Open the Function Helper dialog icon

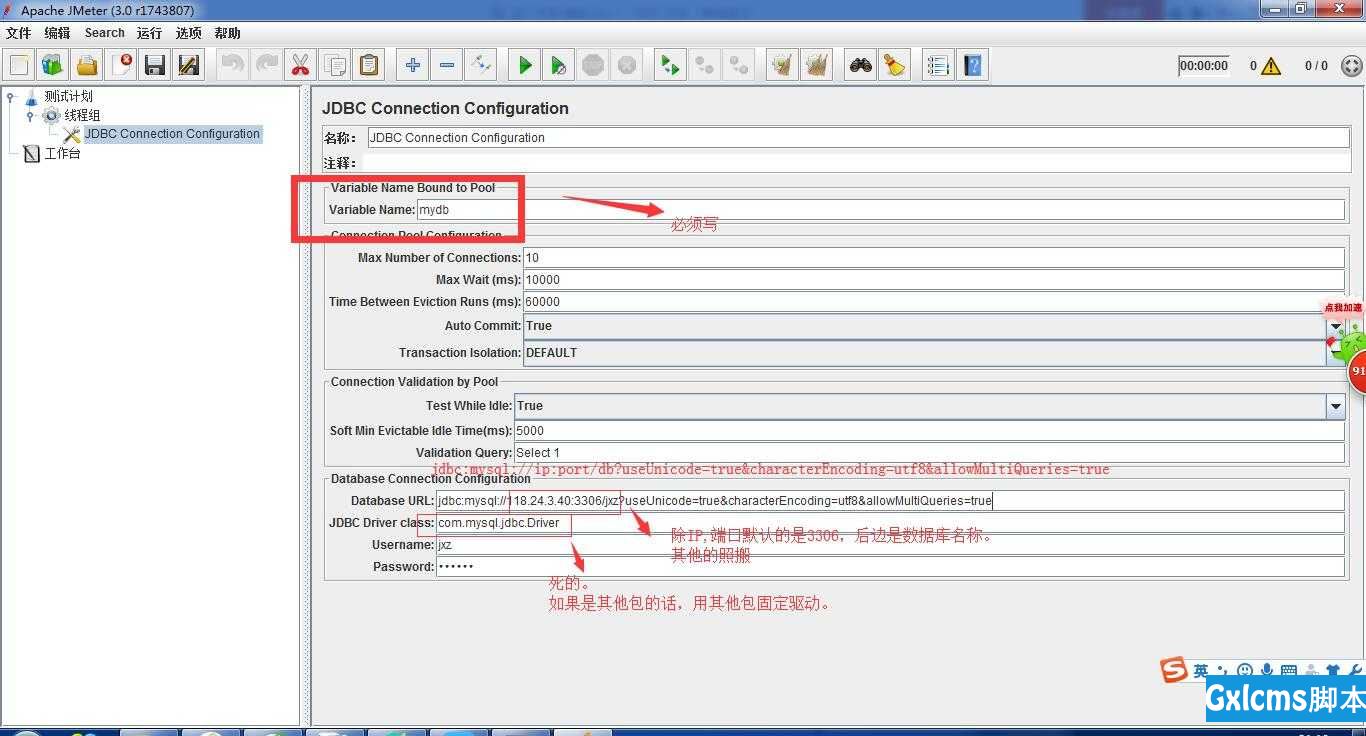coord(938,65)
